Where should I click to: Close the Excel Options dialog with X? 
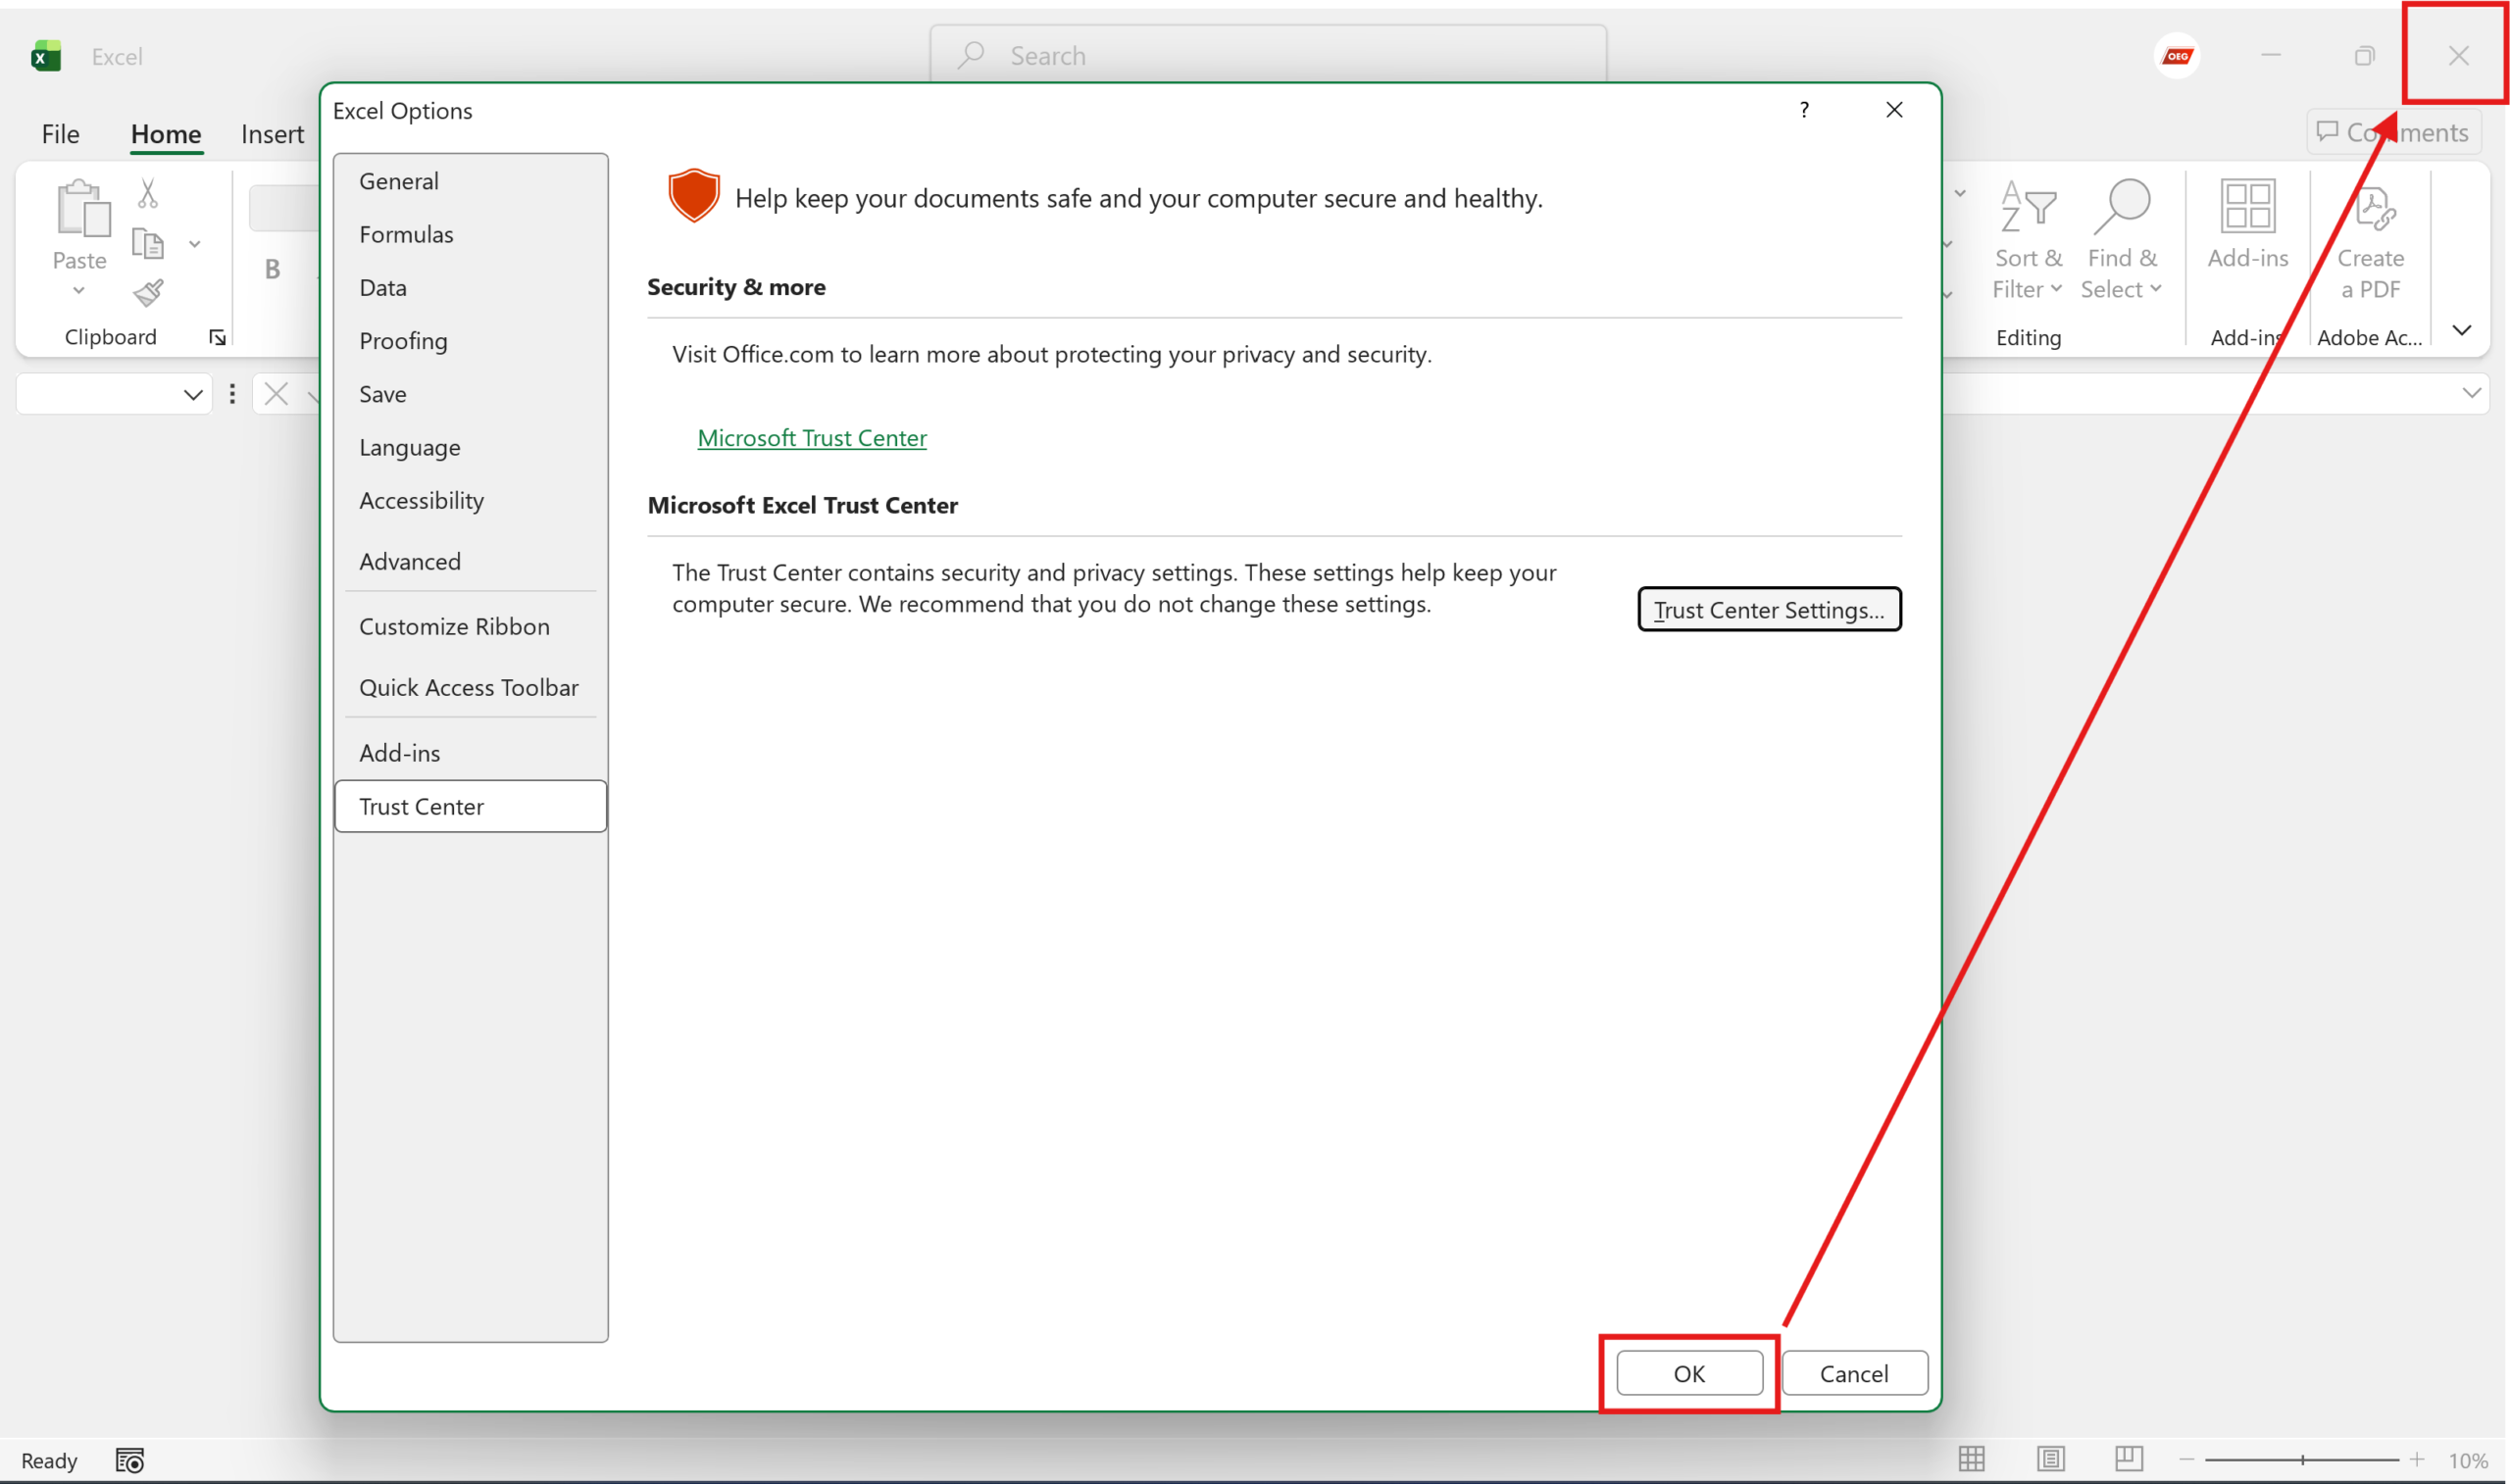coord(1894,110)
